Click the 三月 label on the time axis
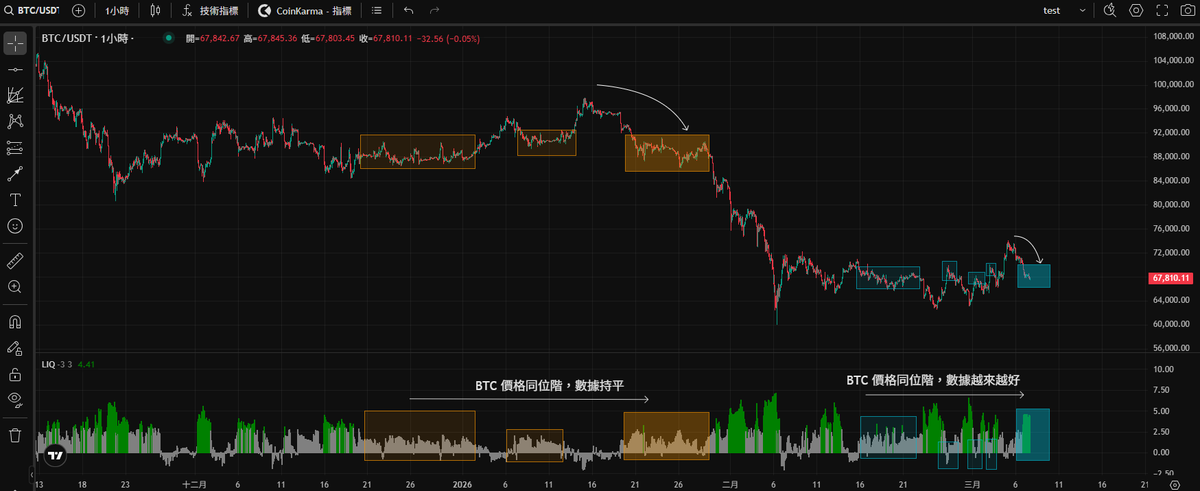This screenshot has width=1200, height=491. click(x=972, y=483)
